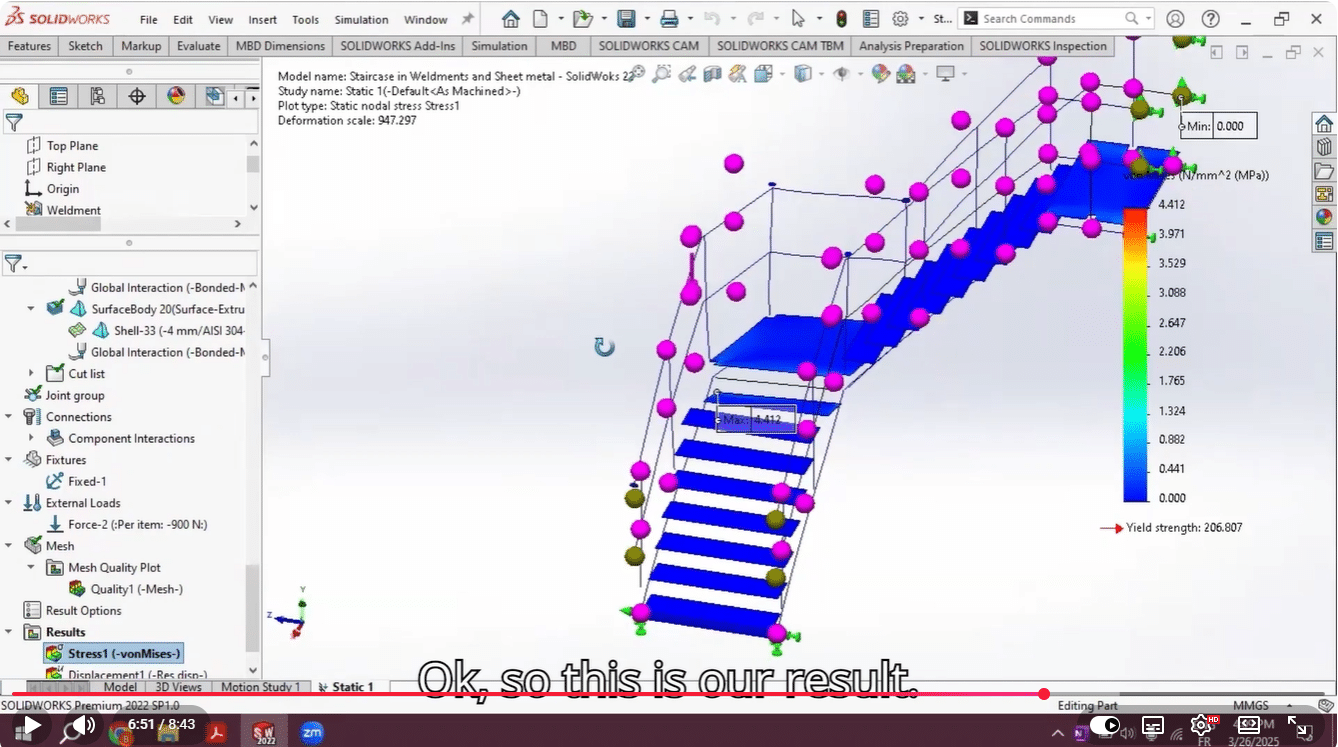
Task: Click the Edit Appearance icon in view toolbar
Action: [880, 73]
